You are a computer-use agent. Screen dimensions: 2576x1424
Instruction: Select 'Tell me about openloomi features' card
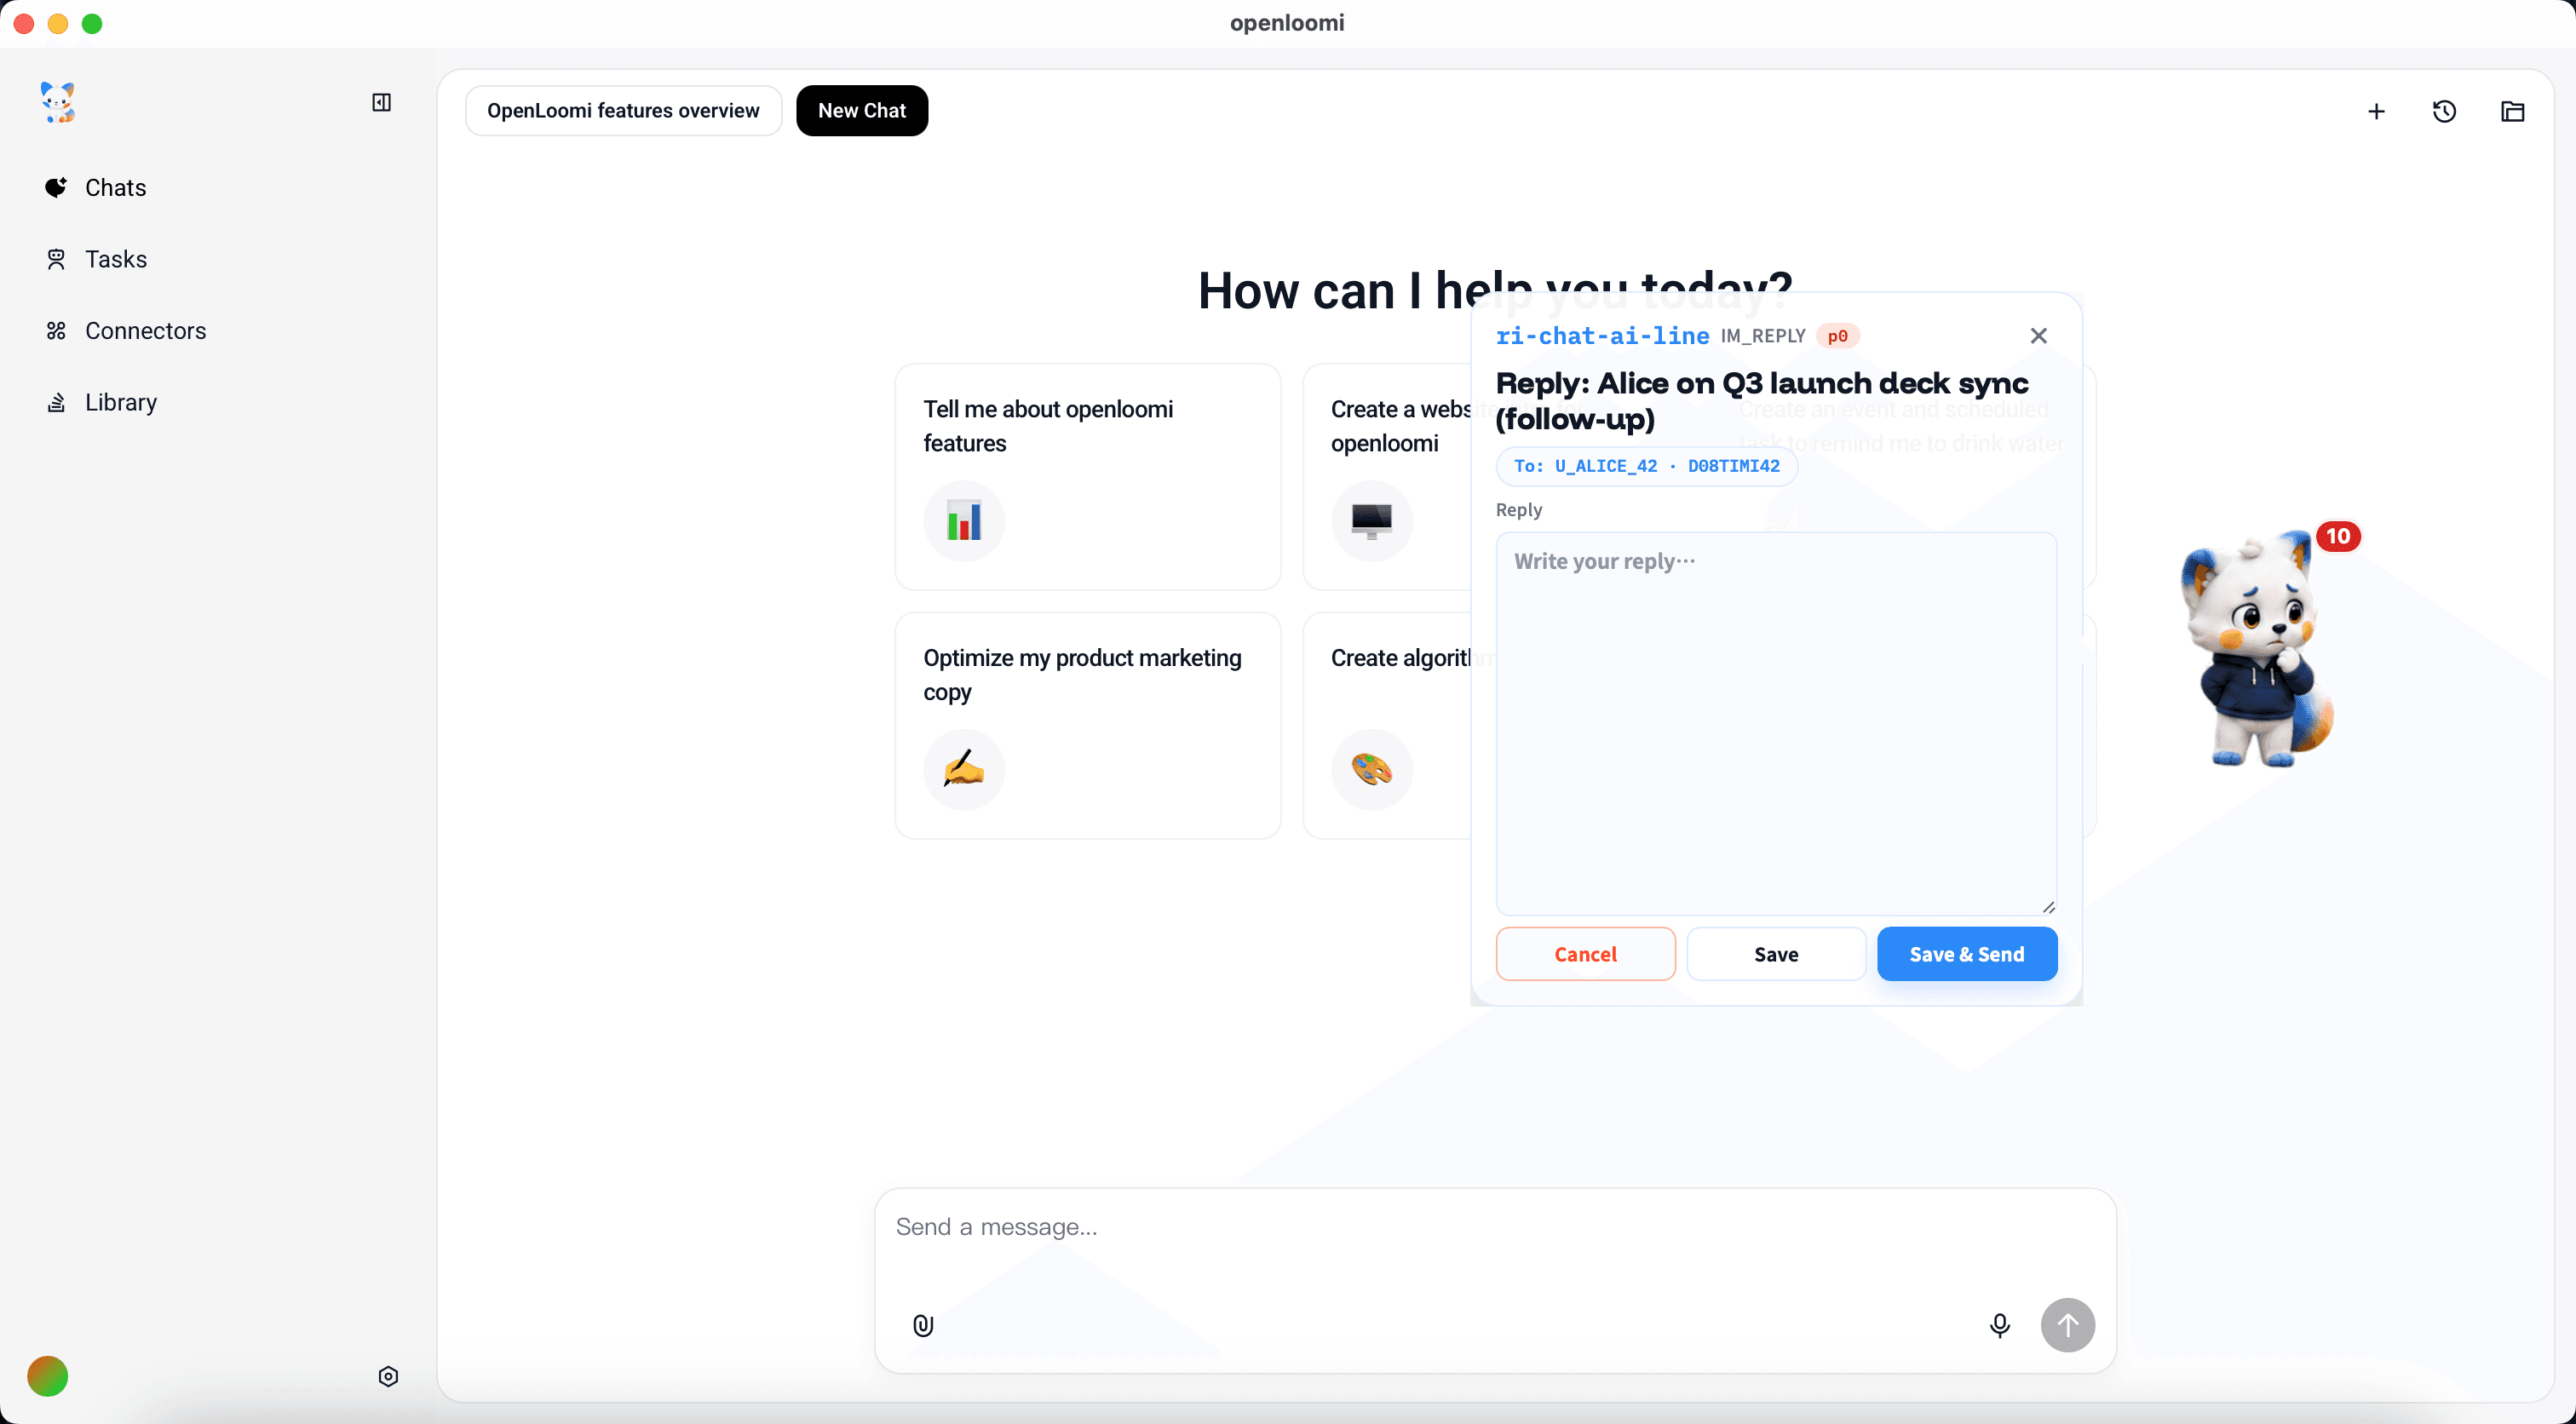pos(1087,477)
